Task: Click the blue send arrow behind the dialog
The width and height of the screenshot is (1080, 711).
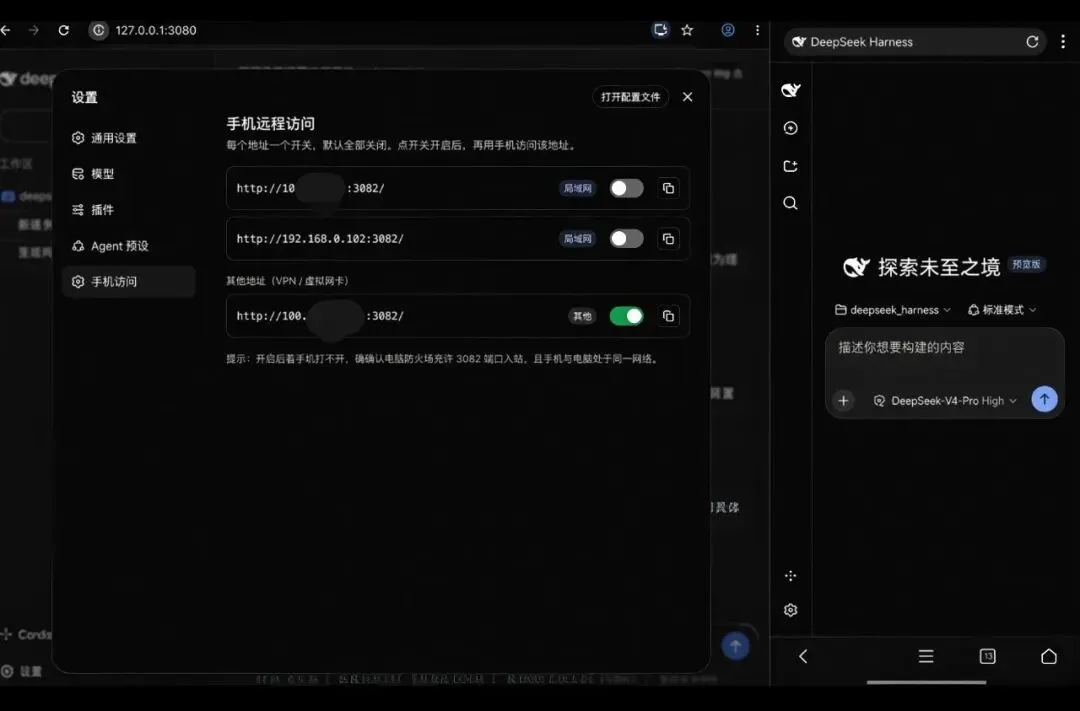Action: pyautogui.click(x=735, y=646)
